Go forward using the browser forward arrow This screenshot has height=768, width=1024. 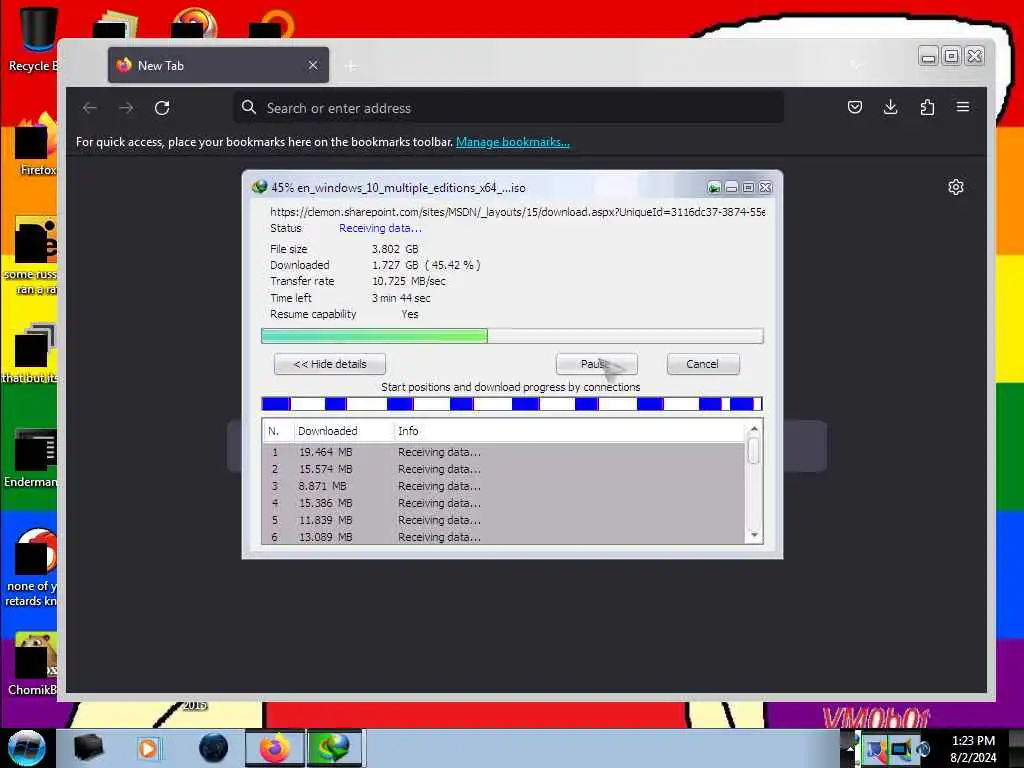coord(126,108)
